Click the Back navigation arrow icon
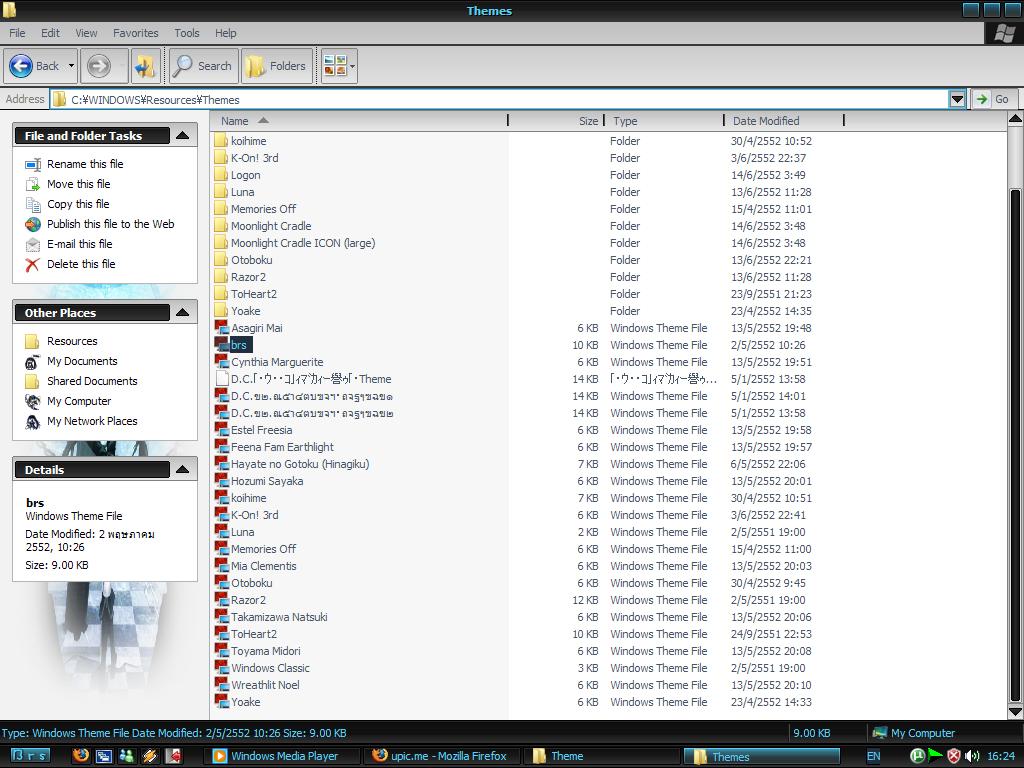 (21, 66)
